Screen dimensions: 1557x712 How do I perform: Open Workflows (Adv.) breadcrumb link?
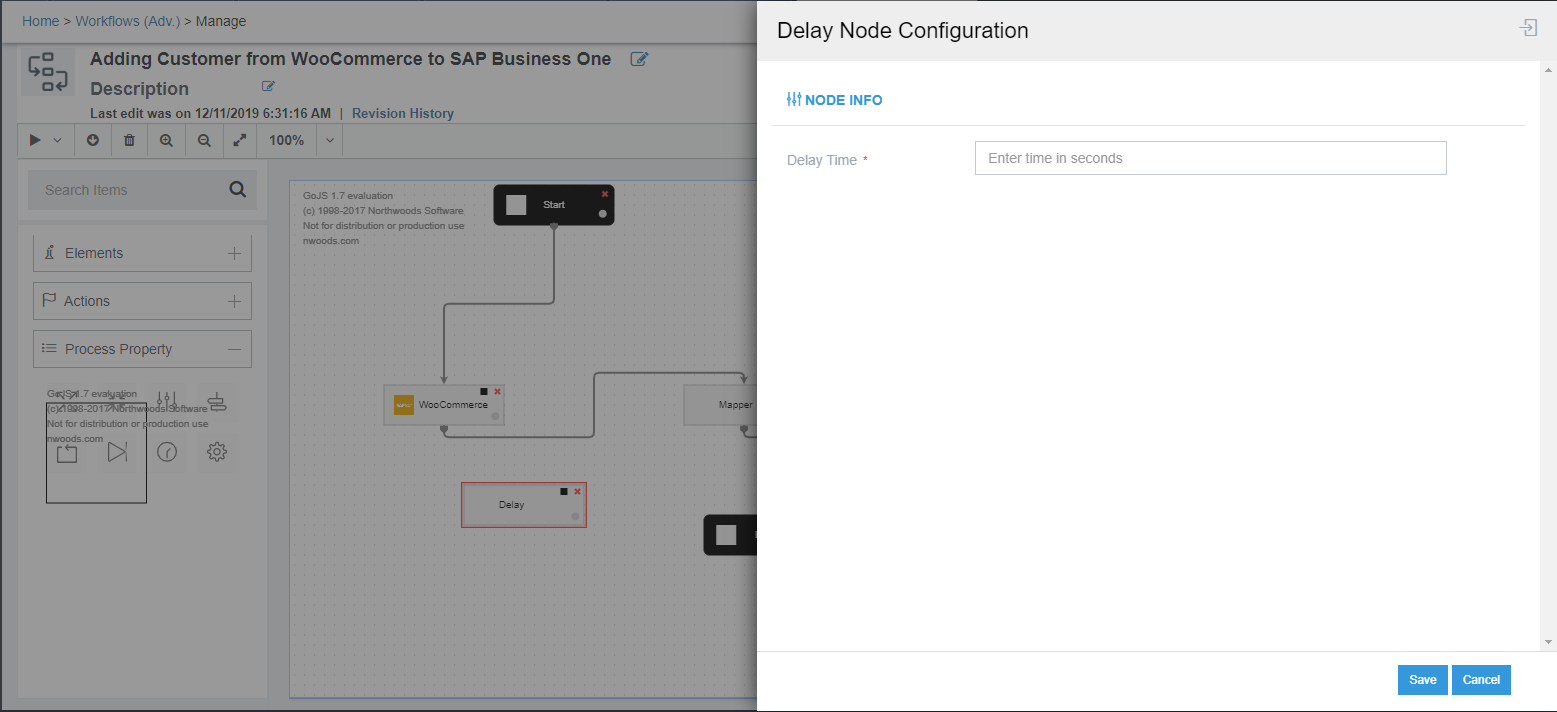[x=128, y=21]
